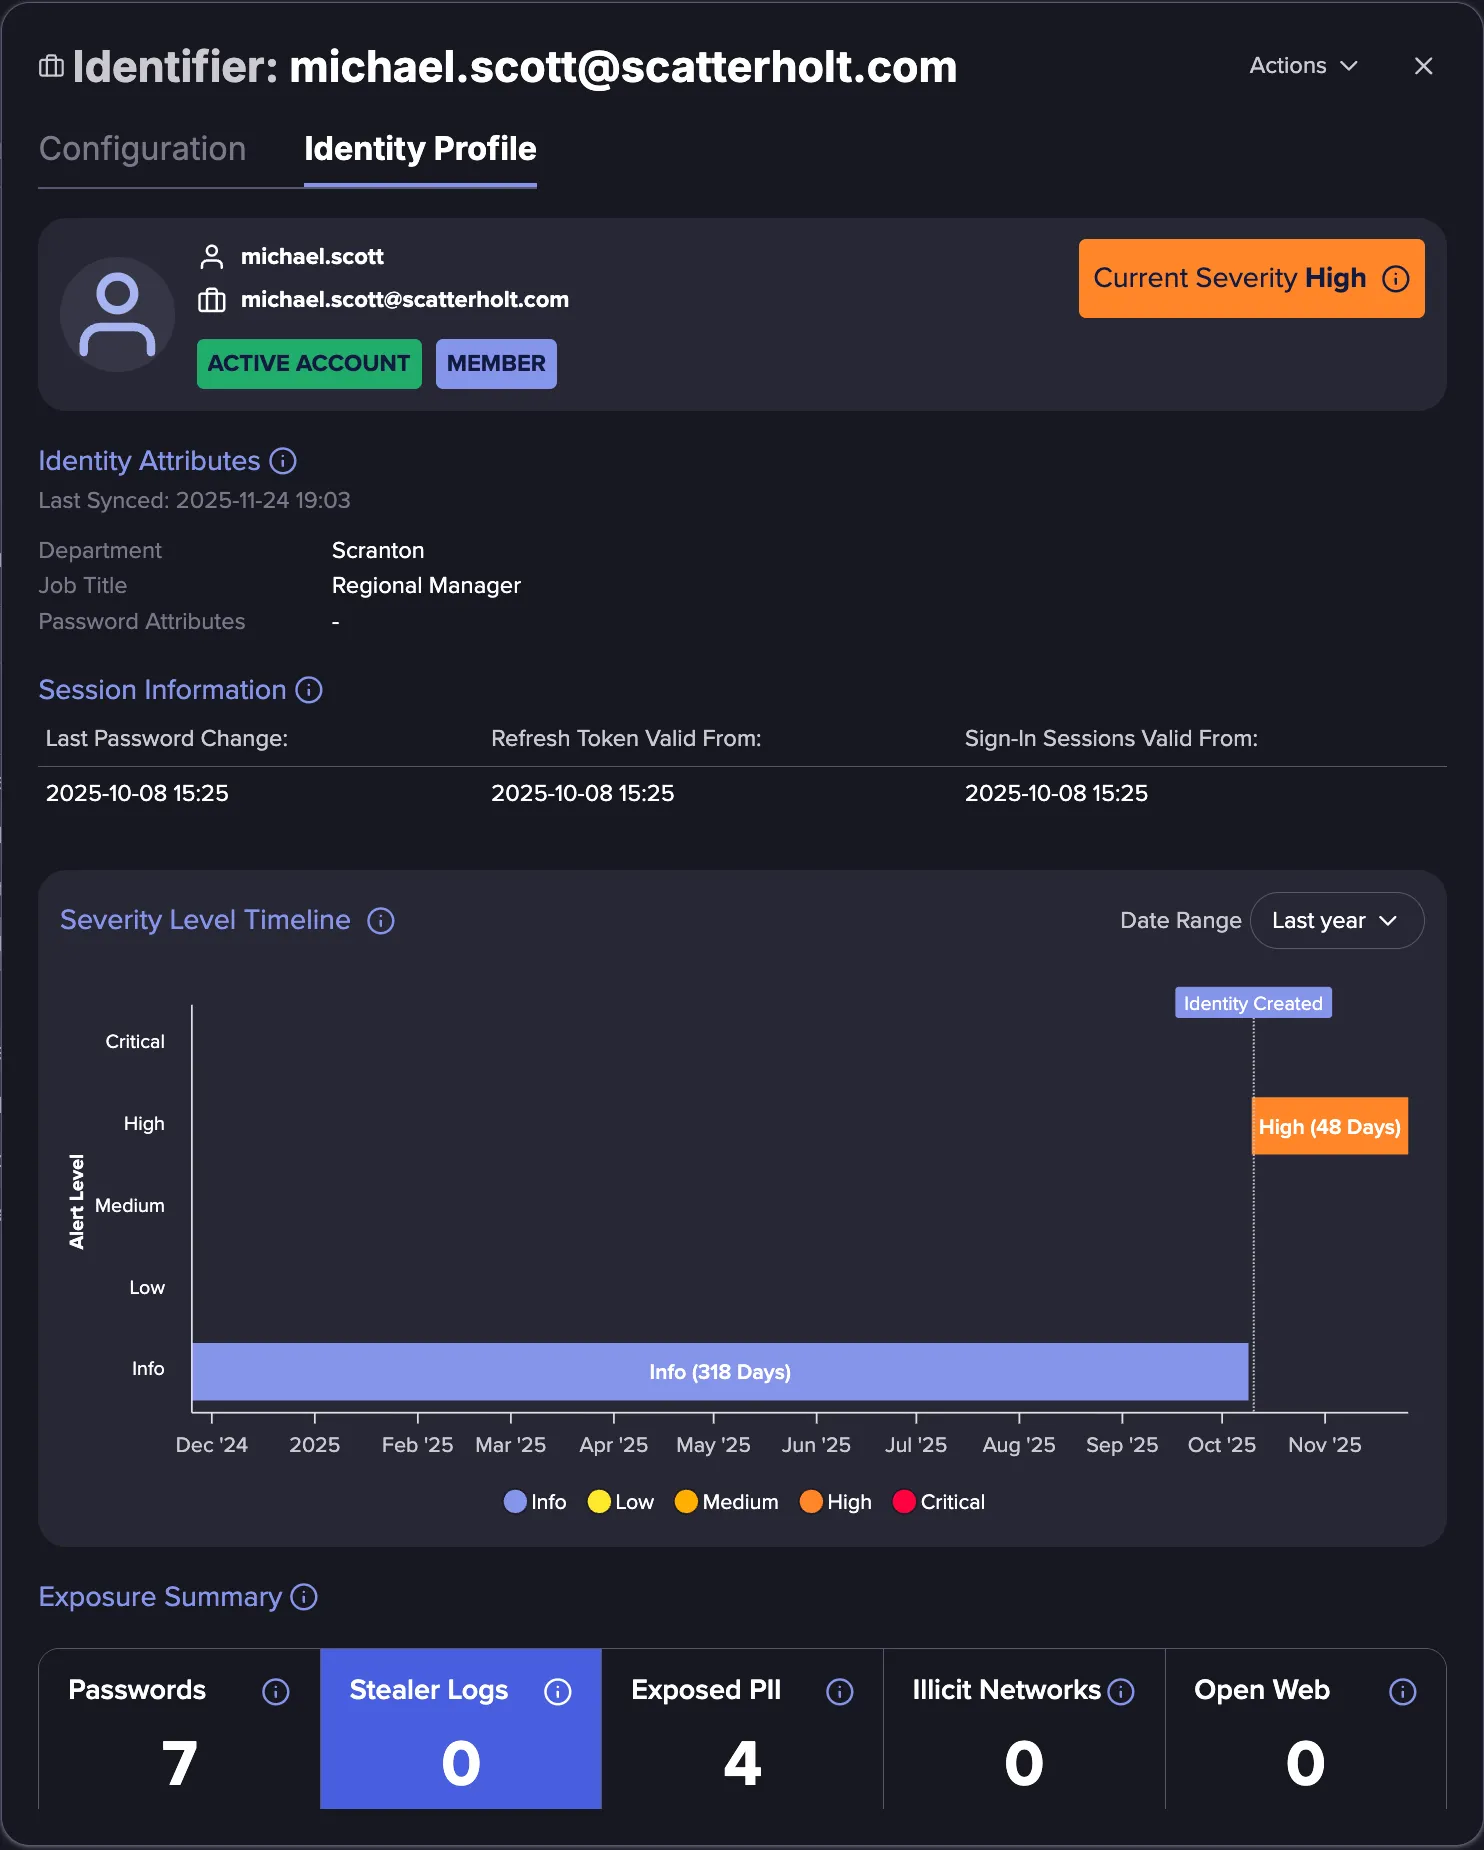Click the 2025-10-08 15:25 Last Password Change value
This screenshot has height=1850, width=1484.
[x=137, y=793]
